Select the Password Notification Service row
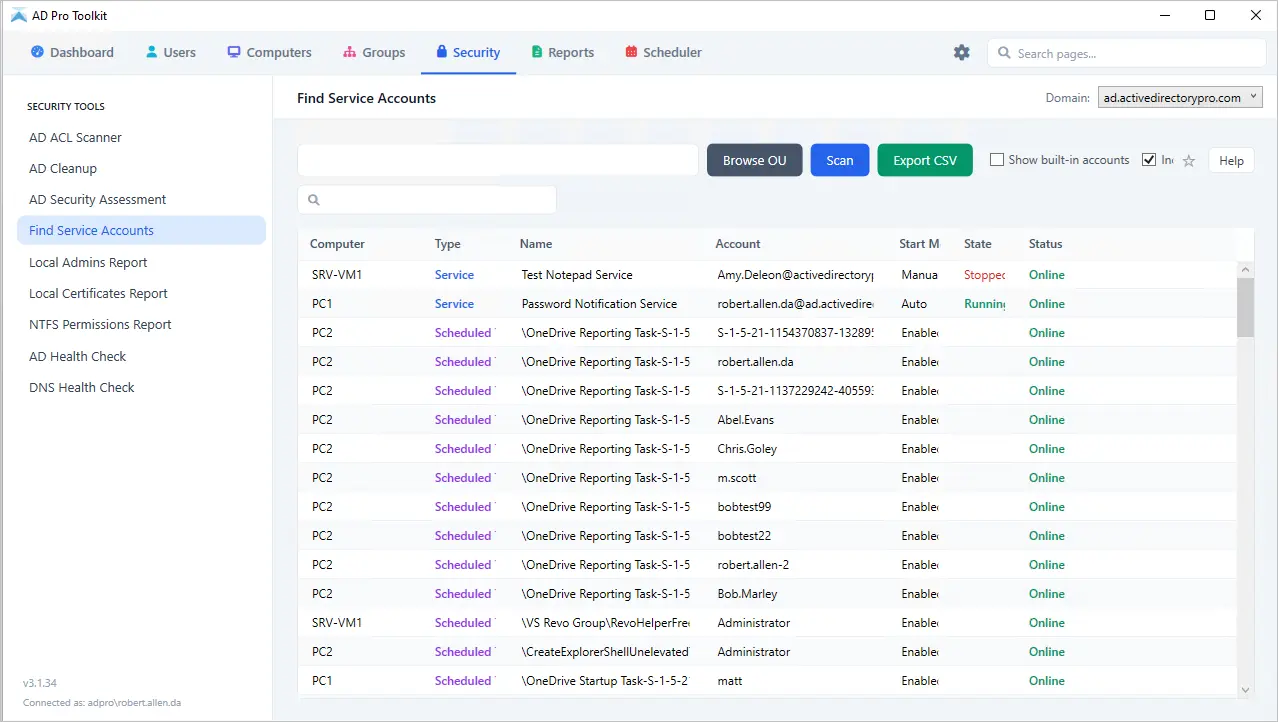Viewport: 1278px width, 722px height. click(x=768, y=304)
